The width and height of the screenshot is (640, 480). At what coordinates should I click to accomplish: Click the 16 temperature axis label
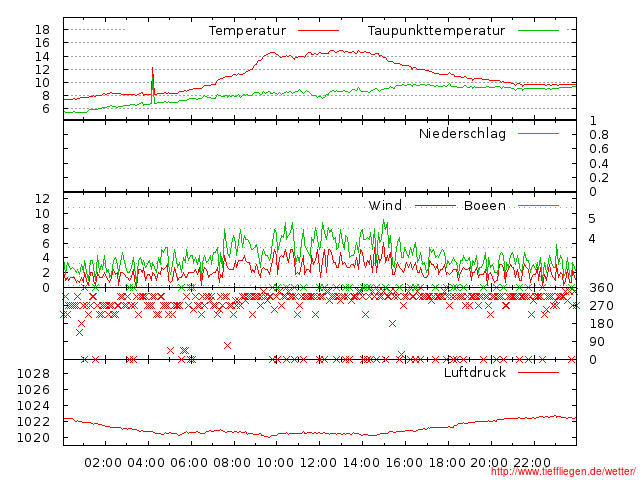(42, 42)
